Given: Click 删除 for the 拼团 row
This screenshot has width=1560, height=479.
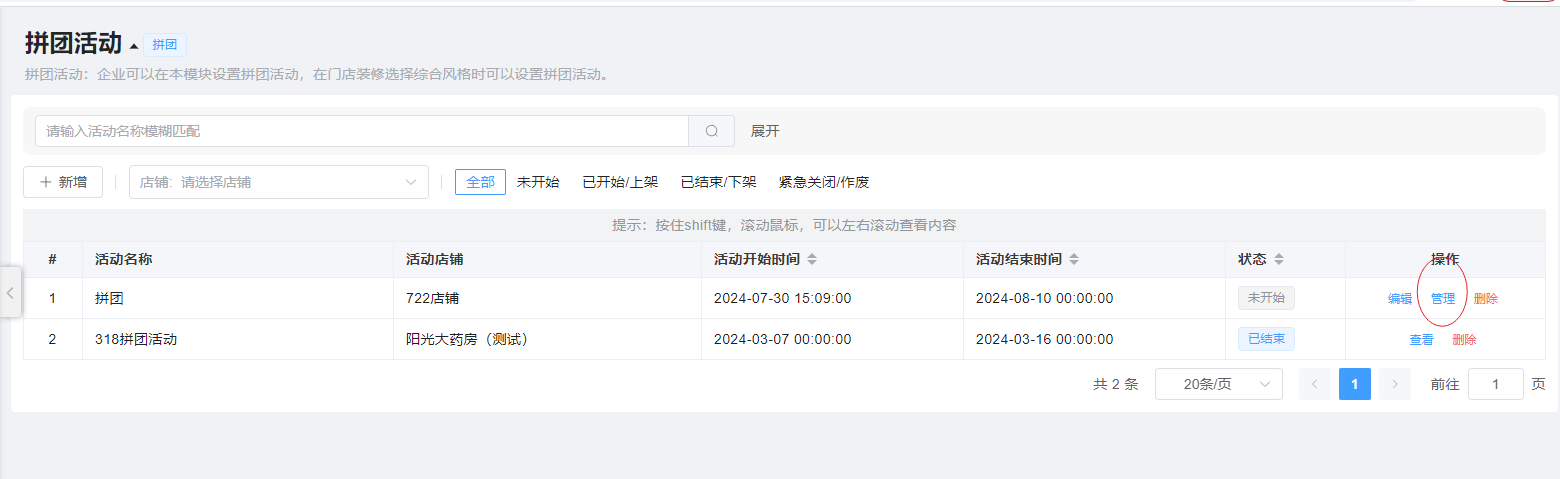Looking at the screenshot, I should [x=1486, y=298].
